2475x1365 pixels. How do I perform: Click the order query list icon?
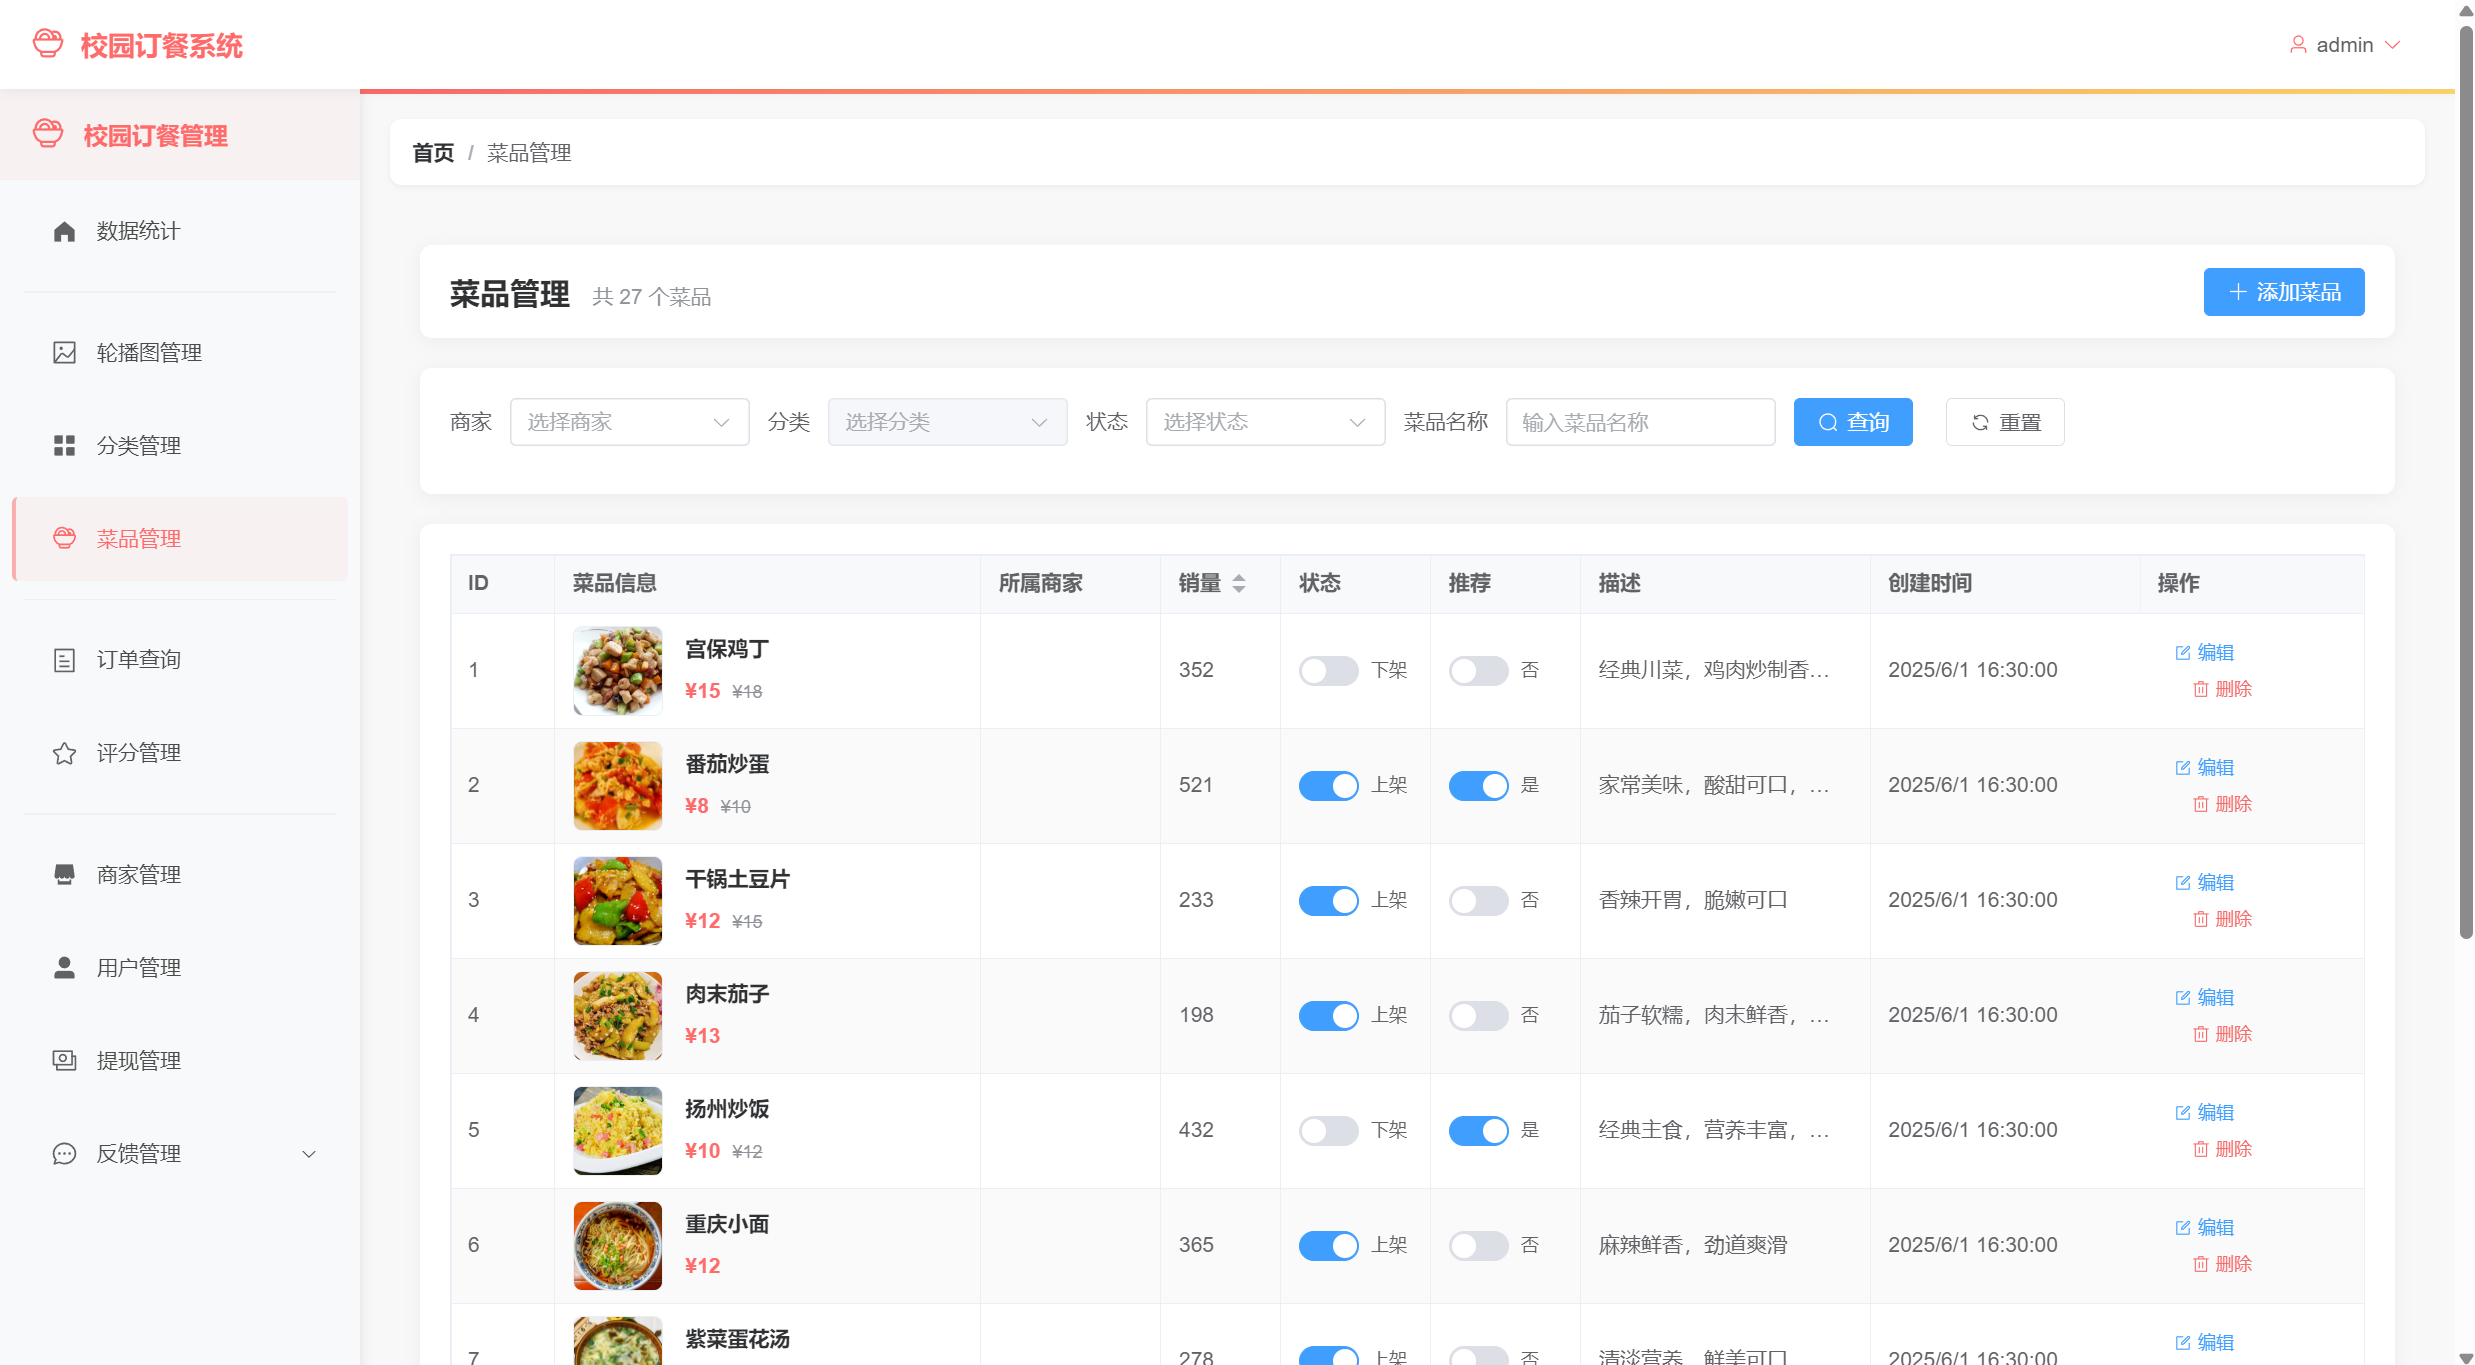click(x=64, y=659)
